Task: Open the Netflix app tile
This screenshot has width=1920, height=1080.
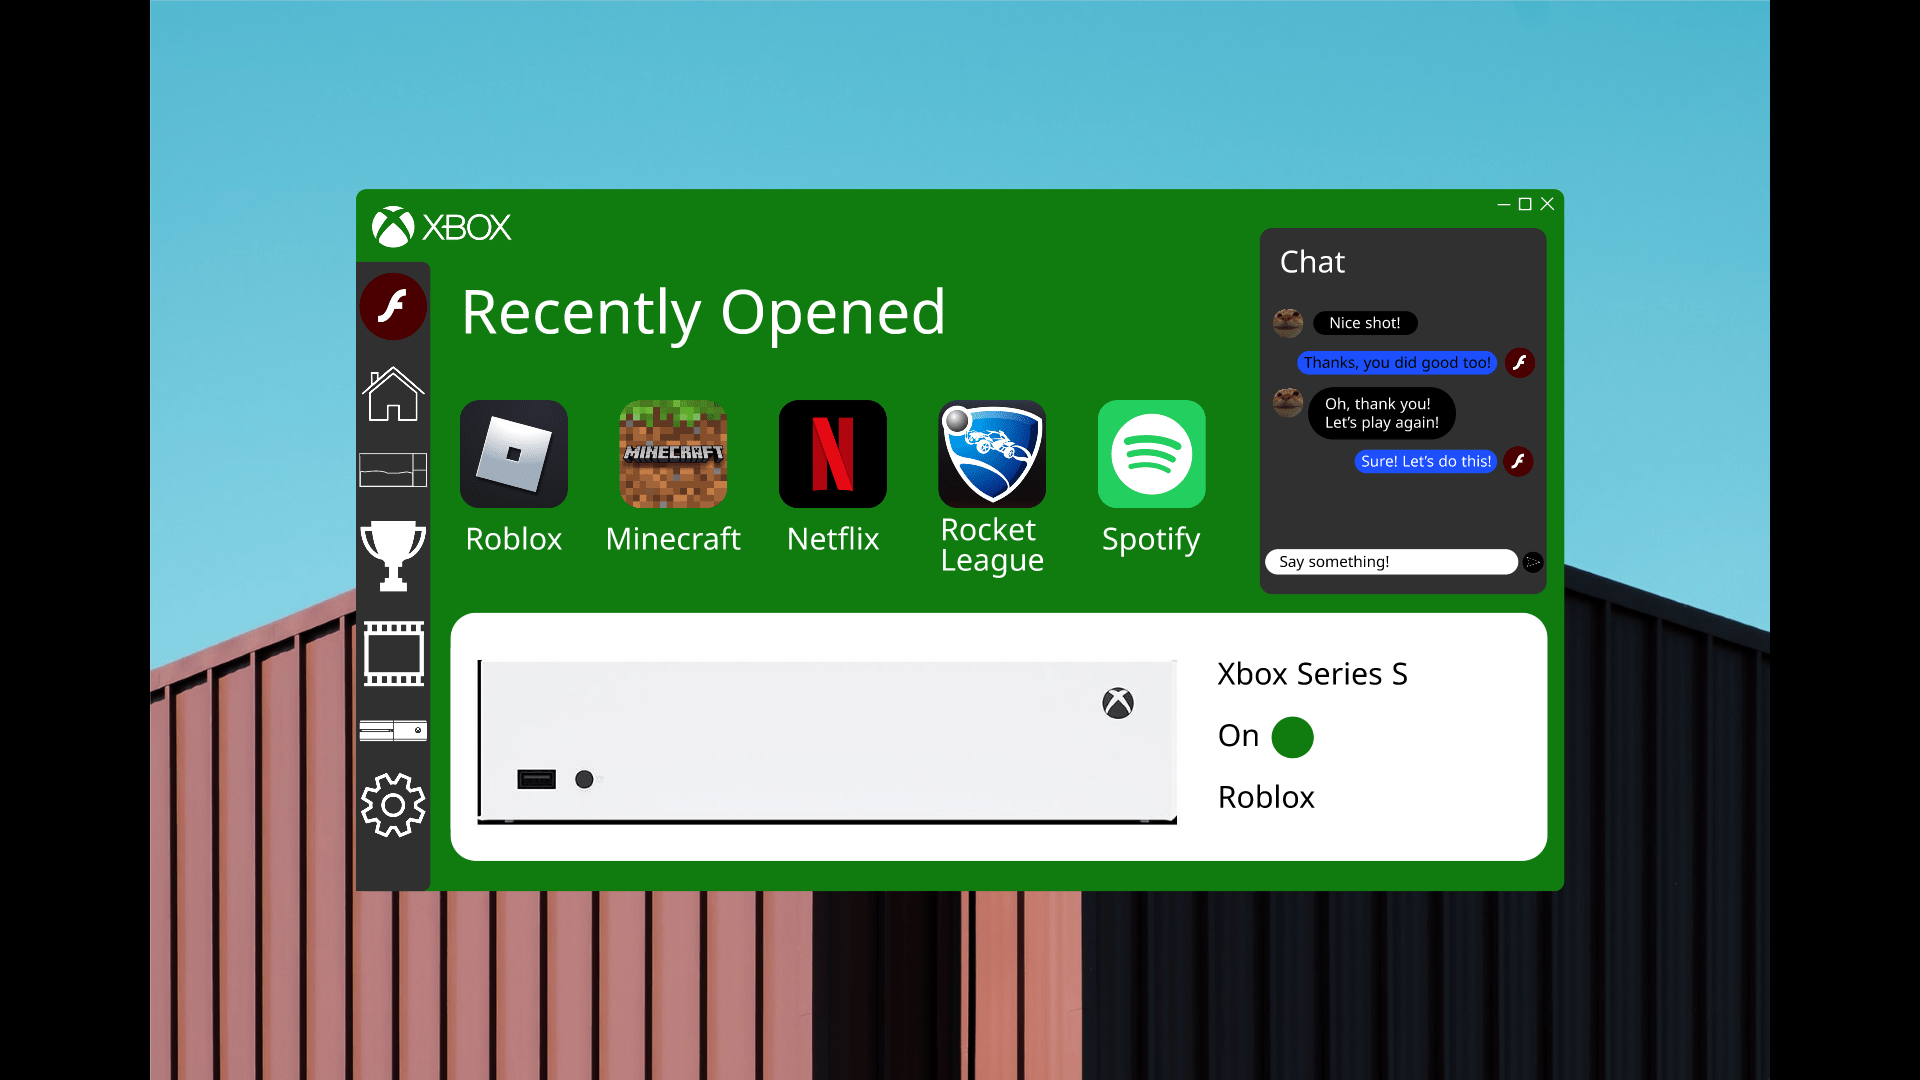Action: click(832, 453)
